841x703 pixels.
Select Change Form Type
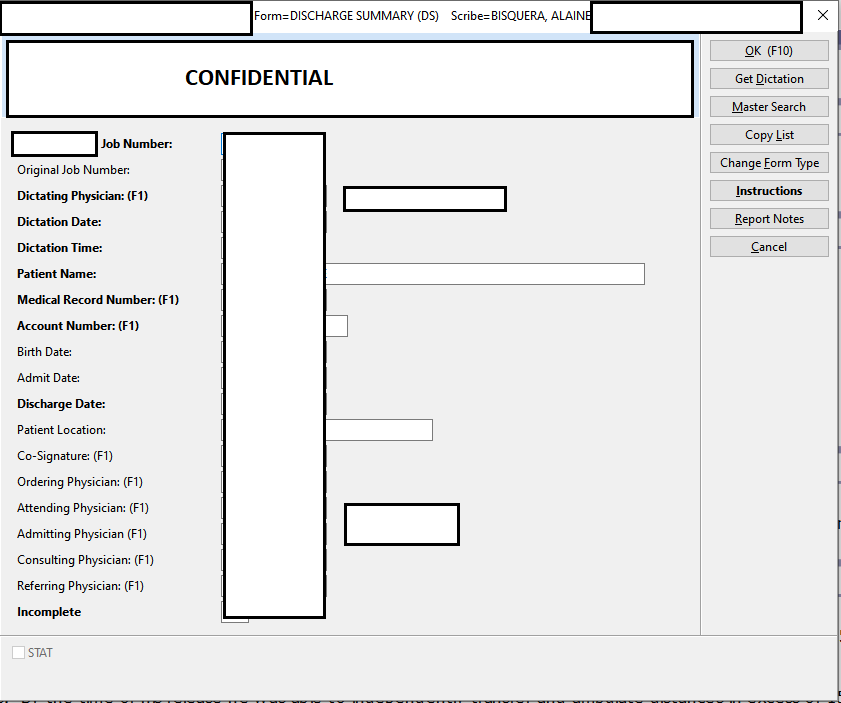pyautogui.click(x=769, y=163)
